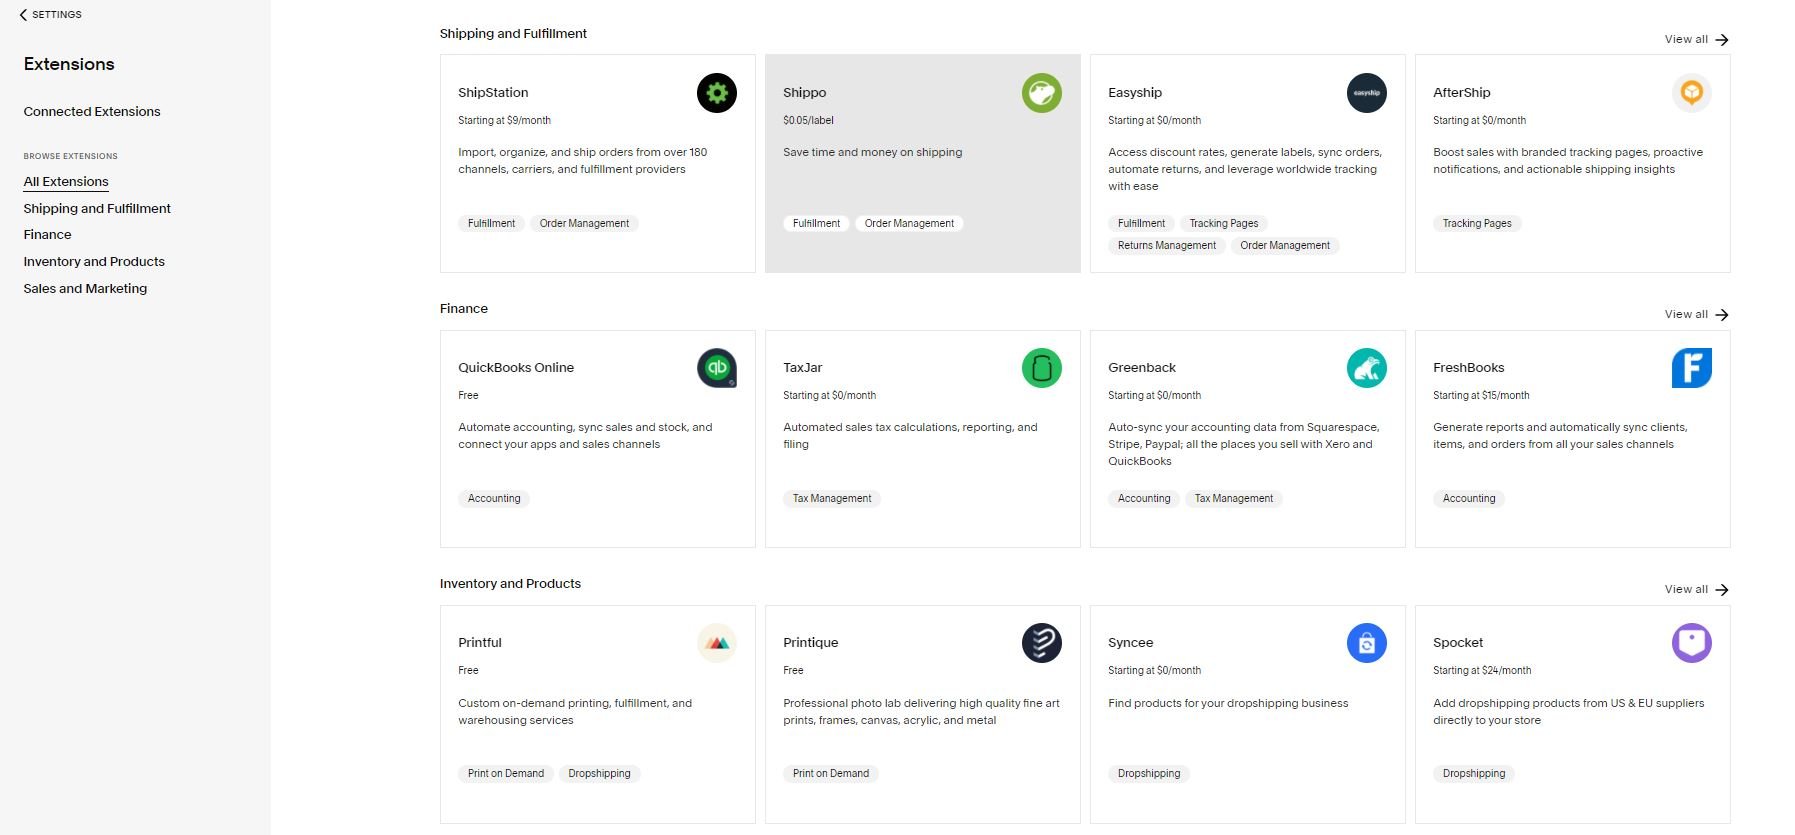The height and width of the screenshot is (835, 1795).
Task: View all Shipping and Fulfillment extensions
Action: coord(1696,40)
